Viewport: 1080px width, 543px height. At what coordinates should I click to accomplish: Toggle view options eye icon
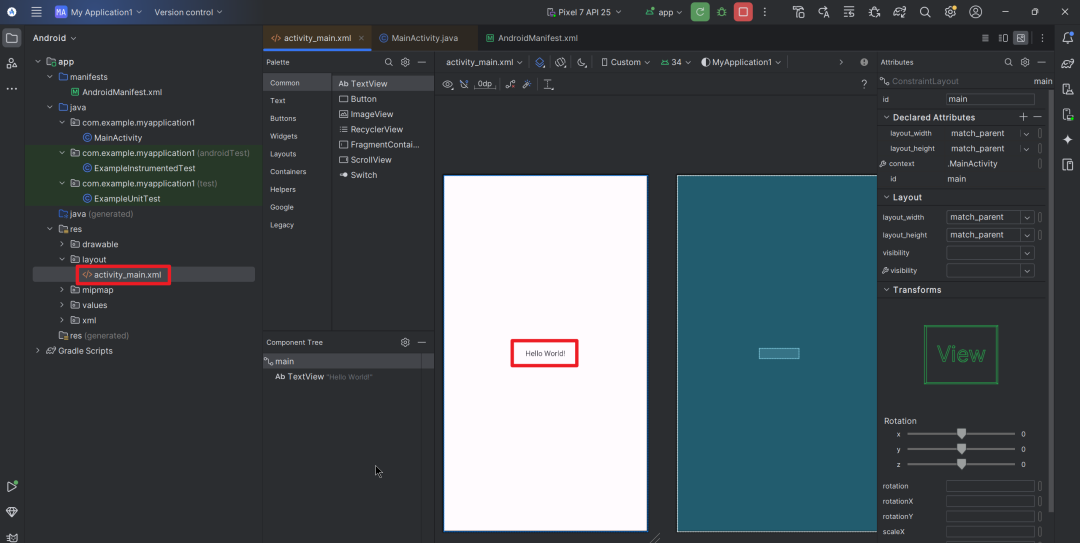(x=447, y=84)
